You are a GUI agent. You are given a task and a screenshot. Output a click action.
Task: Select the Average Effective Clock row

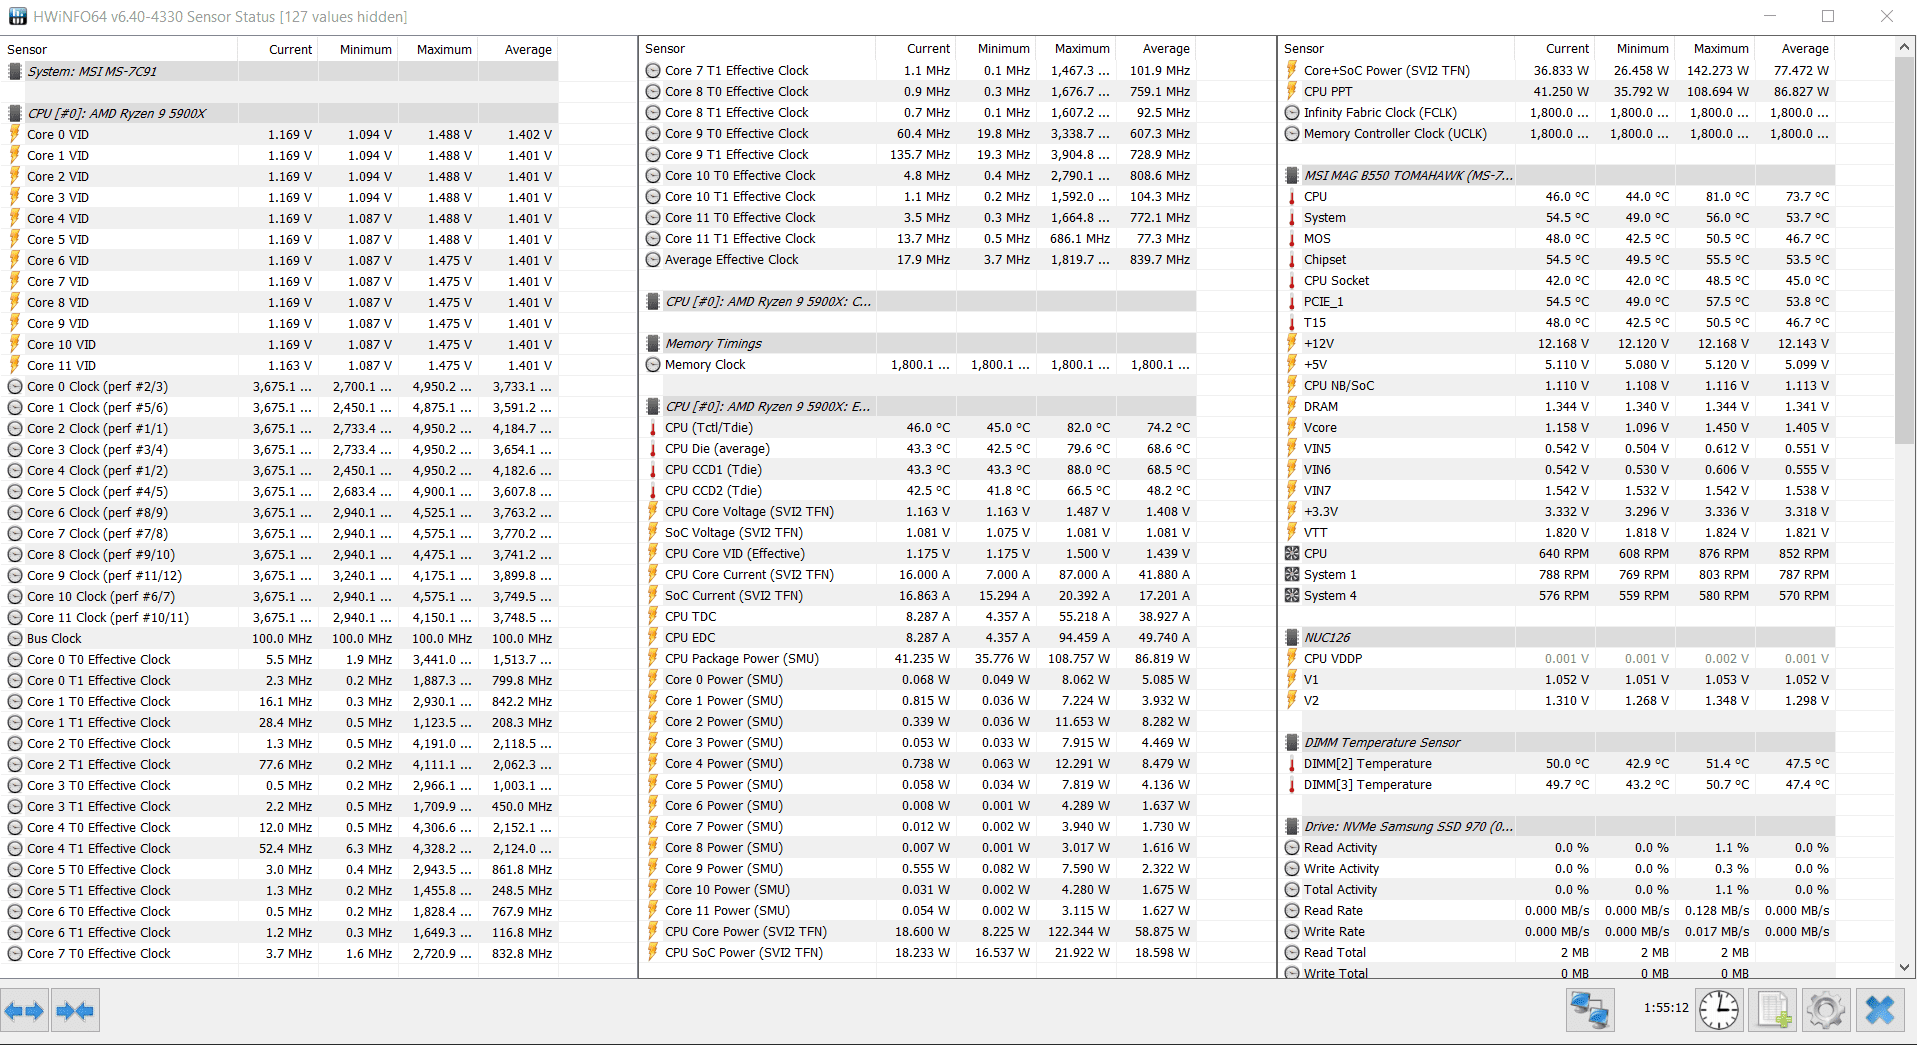click(919, 259)
